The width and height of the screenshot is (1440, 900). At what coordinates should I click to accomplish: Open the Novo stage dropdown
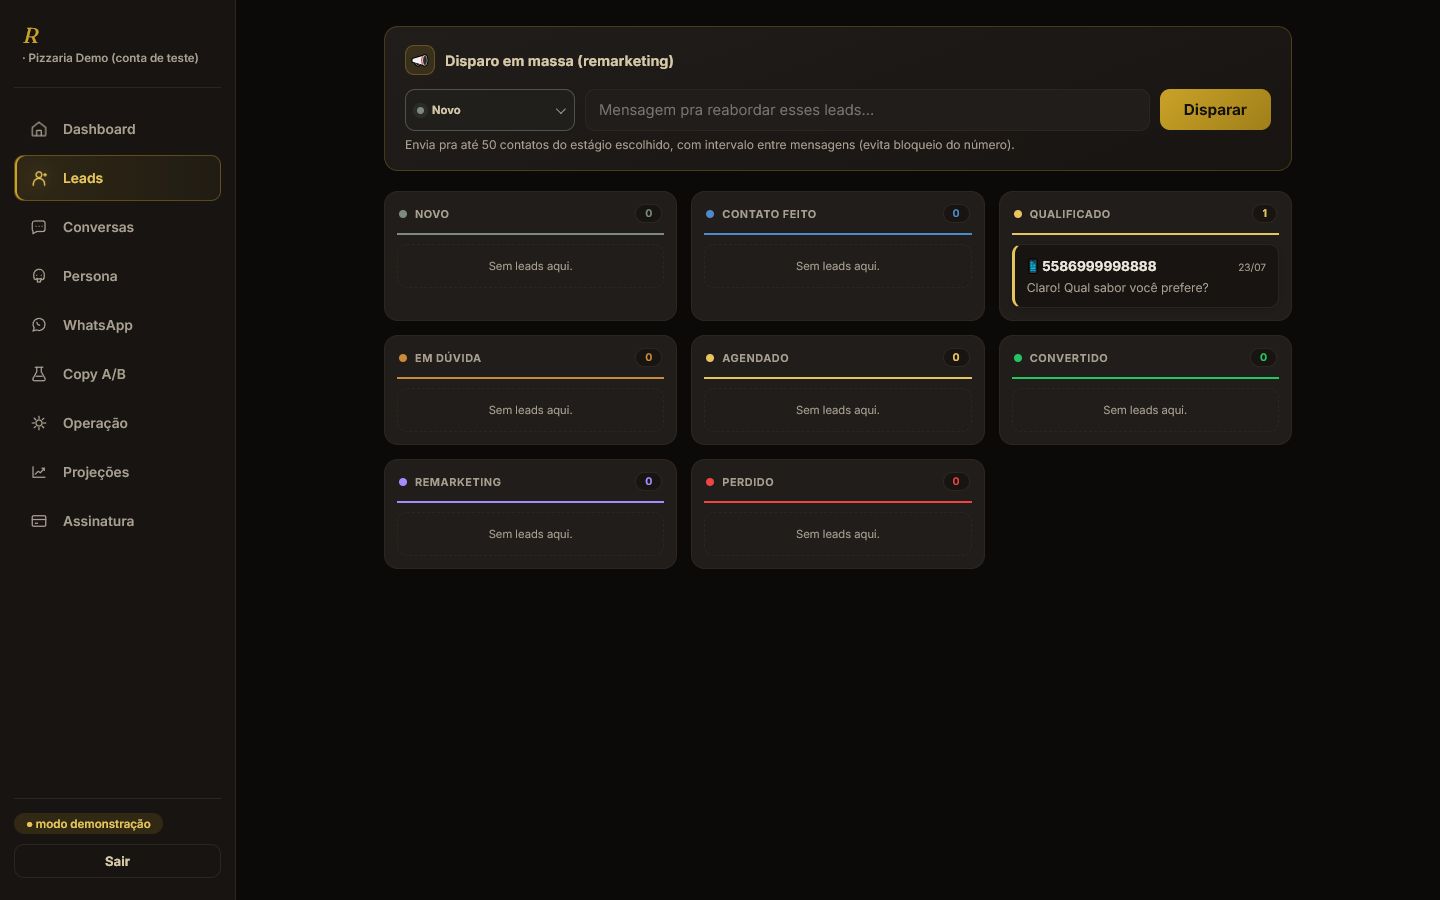tap(490, 110)
